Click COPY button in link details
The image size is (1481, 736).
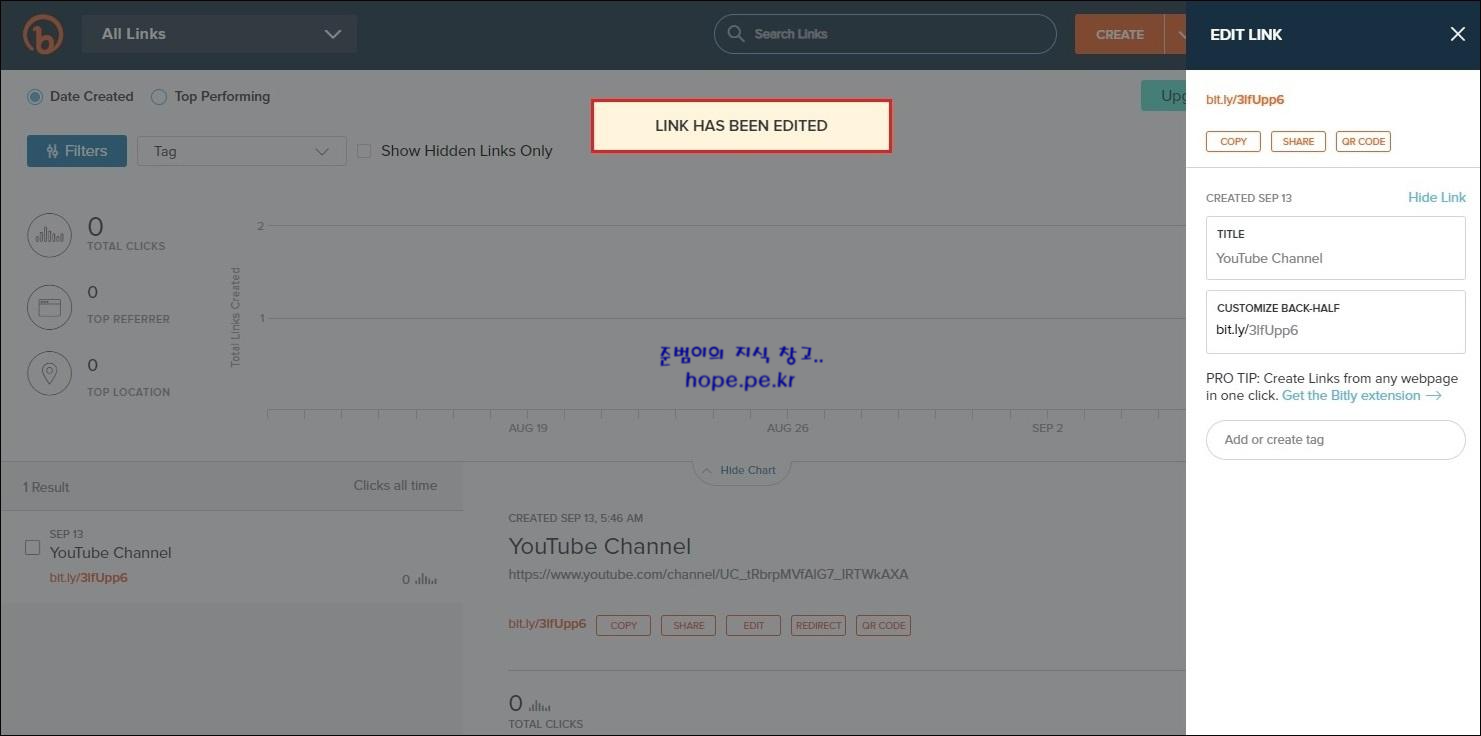click(623, 625)
